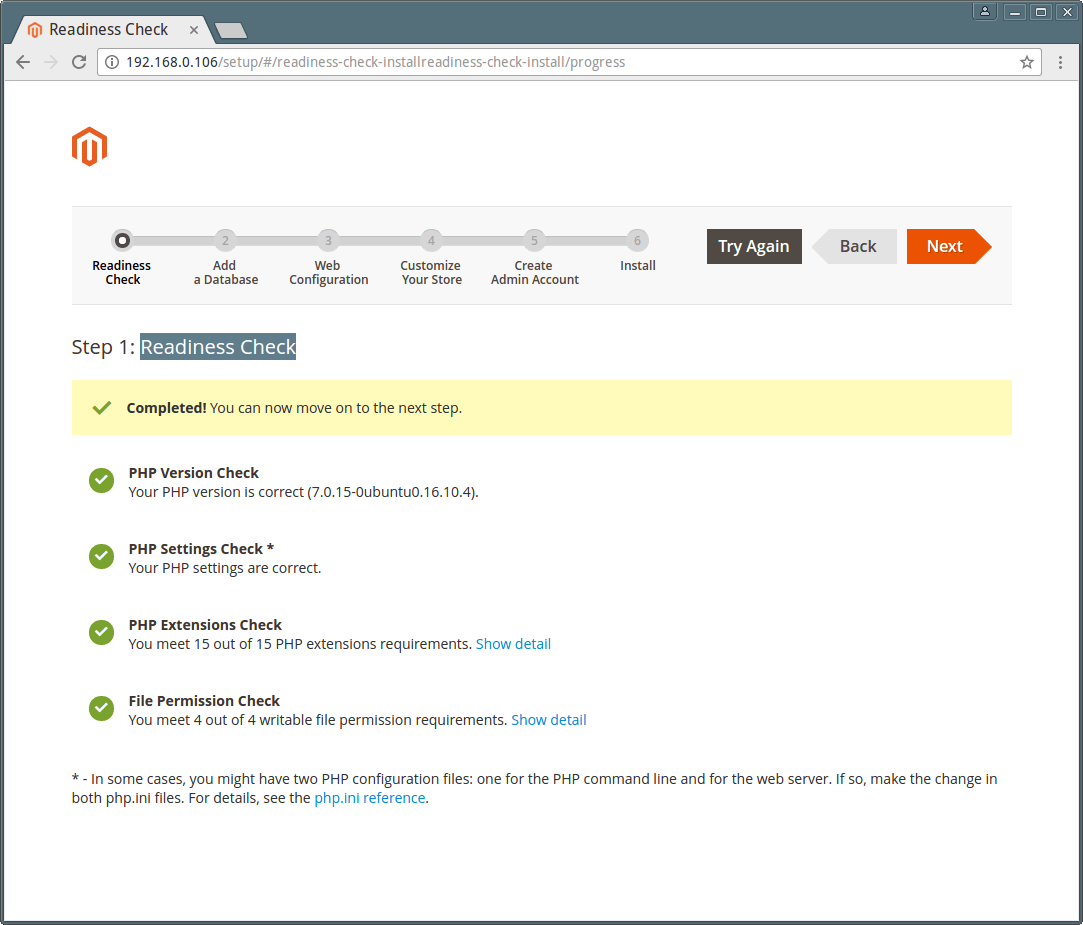Show detail for File Permission Check

pos(548,720)
